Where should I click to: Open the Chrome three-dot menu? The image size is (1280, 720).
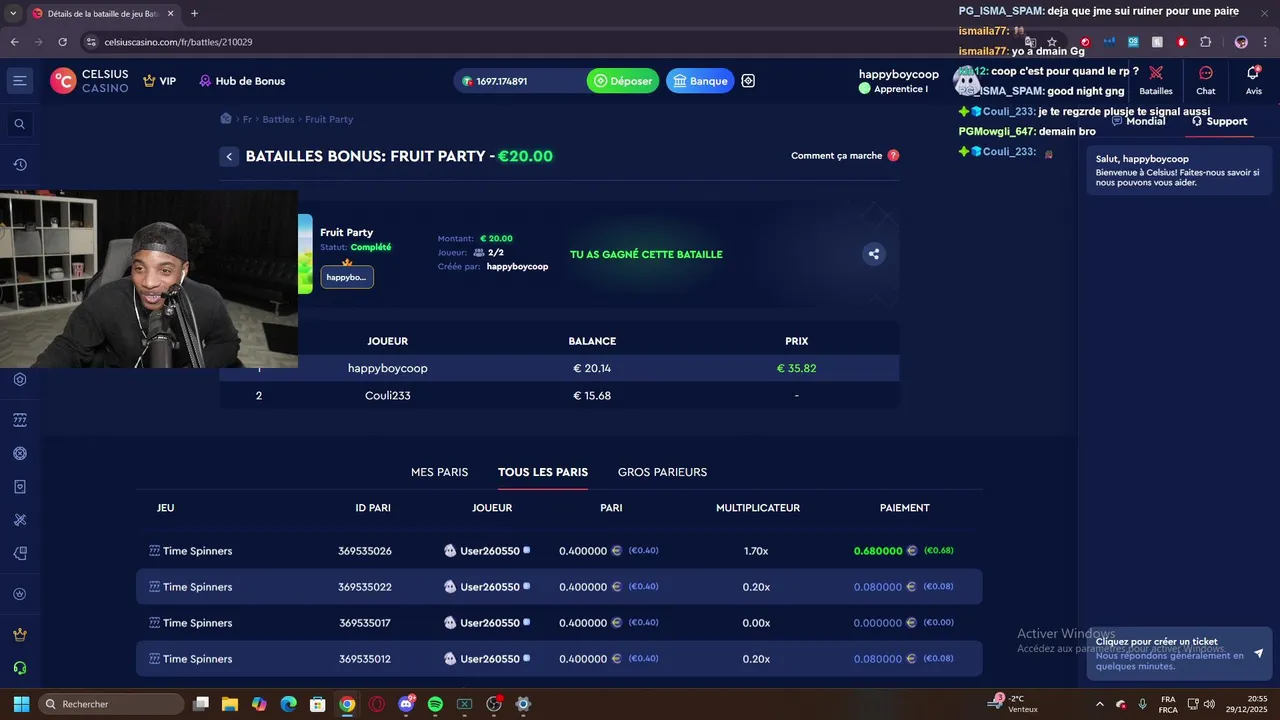1265,42
